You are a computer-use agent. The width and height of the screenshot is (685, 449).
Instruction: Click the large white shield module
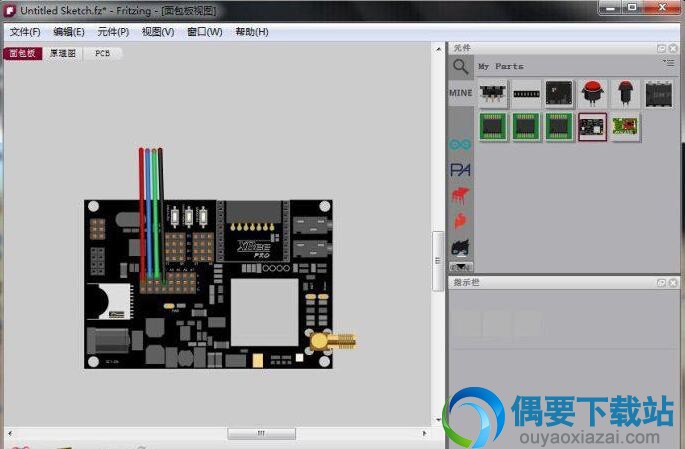point(265,312)
